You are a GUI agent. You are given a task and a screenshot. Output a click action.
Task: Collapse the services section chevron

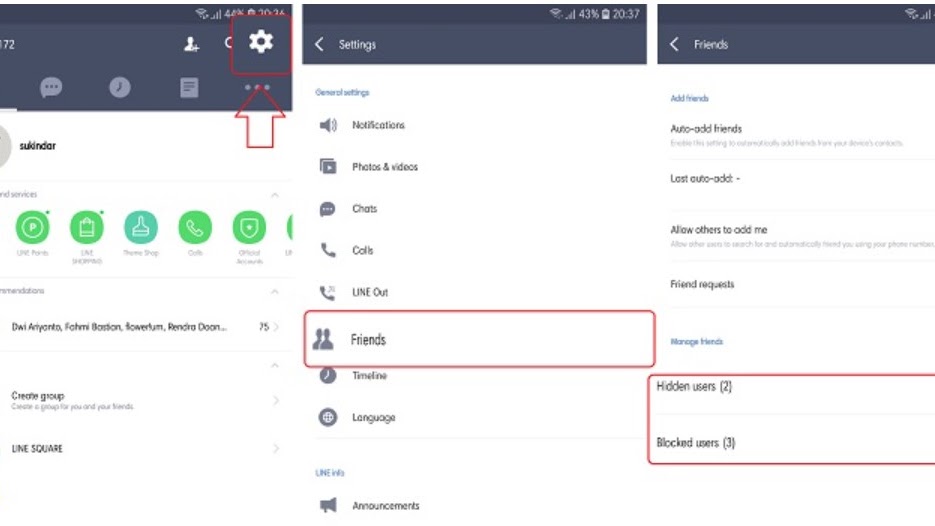(275, 195)
